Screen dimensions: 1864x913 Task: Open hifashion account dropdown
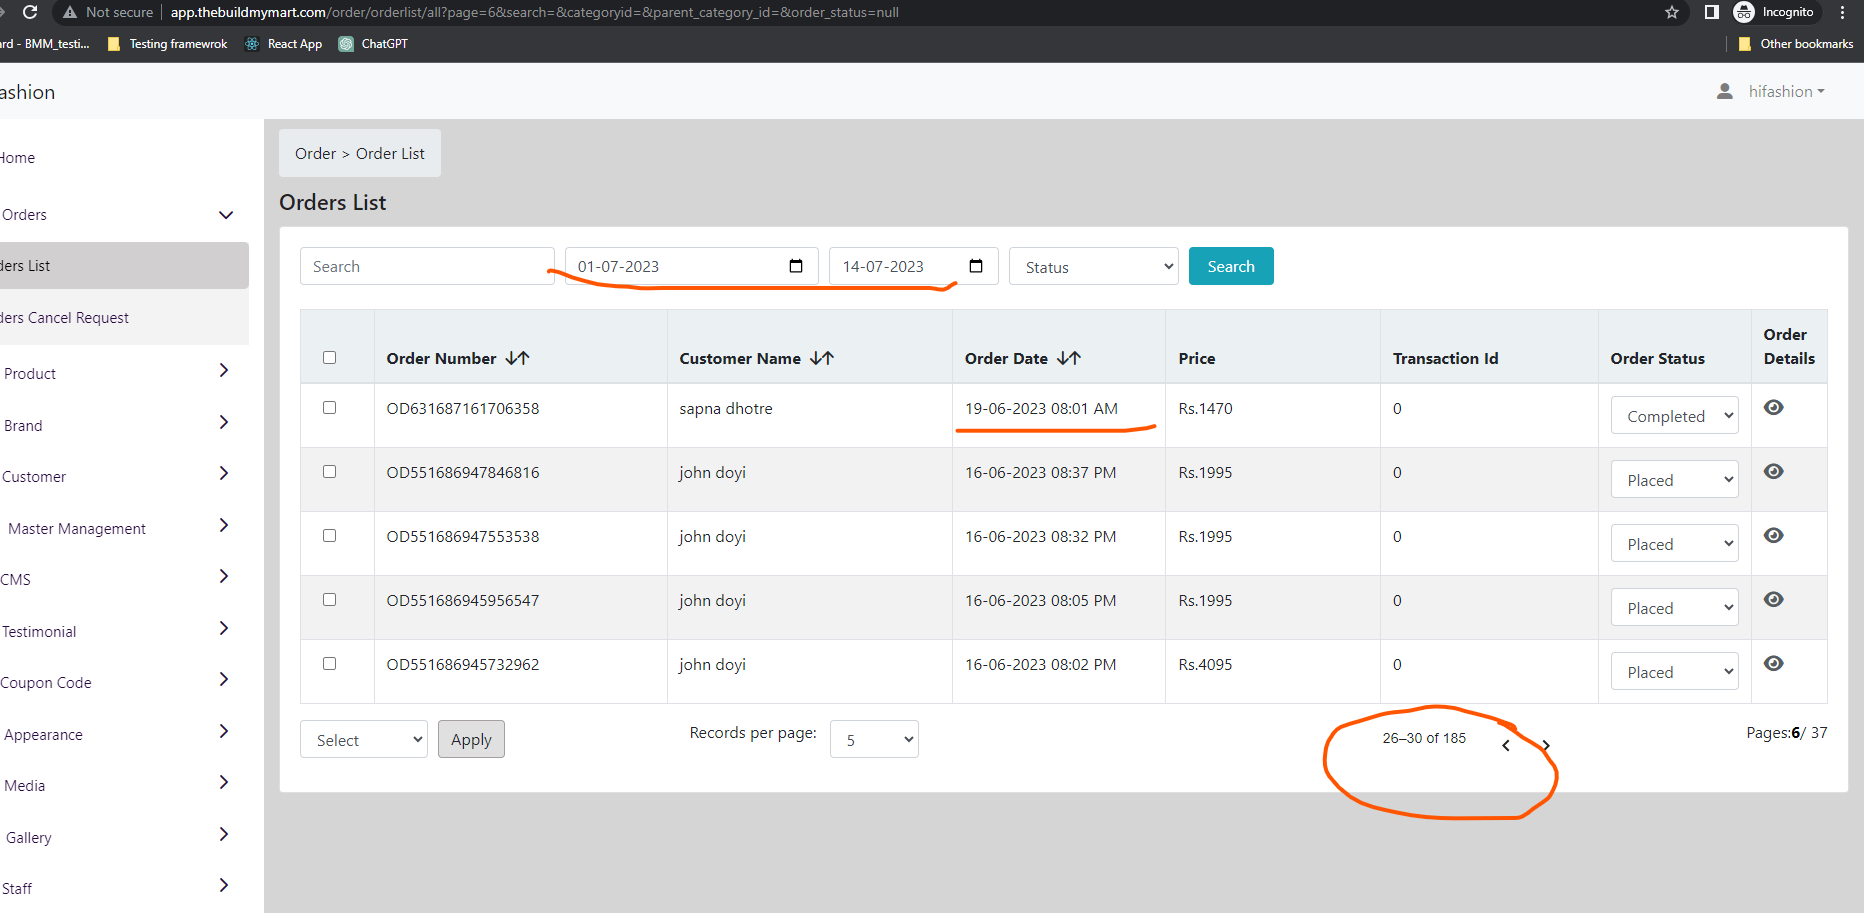1786,91
